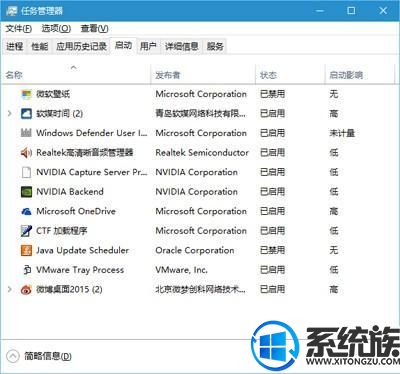This screenshot has height=374, width=400.
Task: Switch to the 详细信息 tab
Action: (182, 46)
